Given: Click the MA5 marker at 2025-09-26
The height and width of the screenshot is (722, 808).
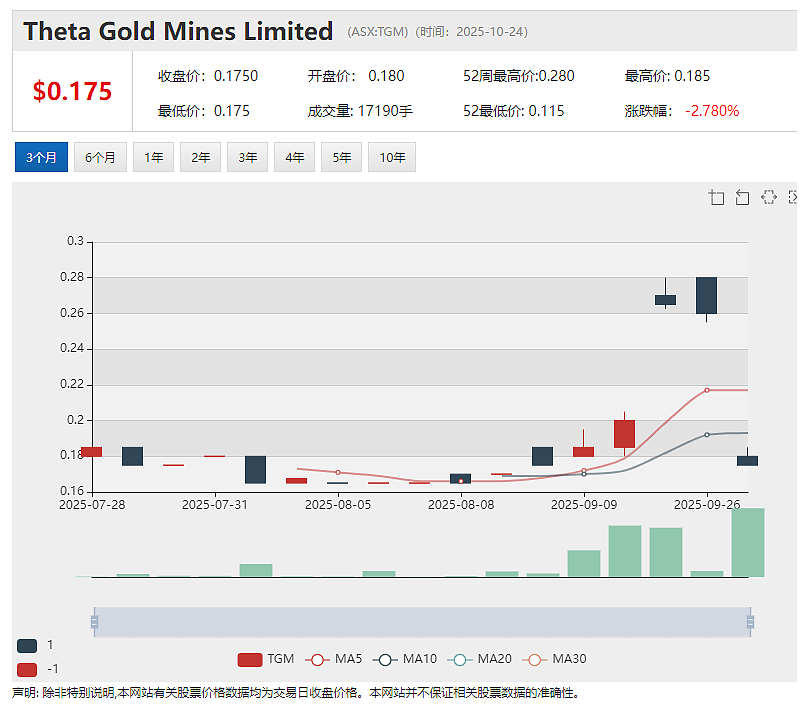Looking at the screenshot, I should 707,390.
